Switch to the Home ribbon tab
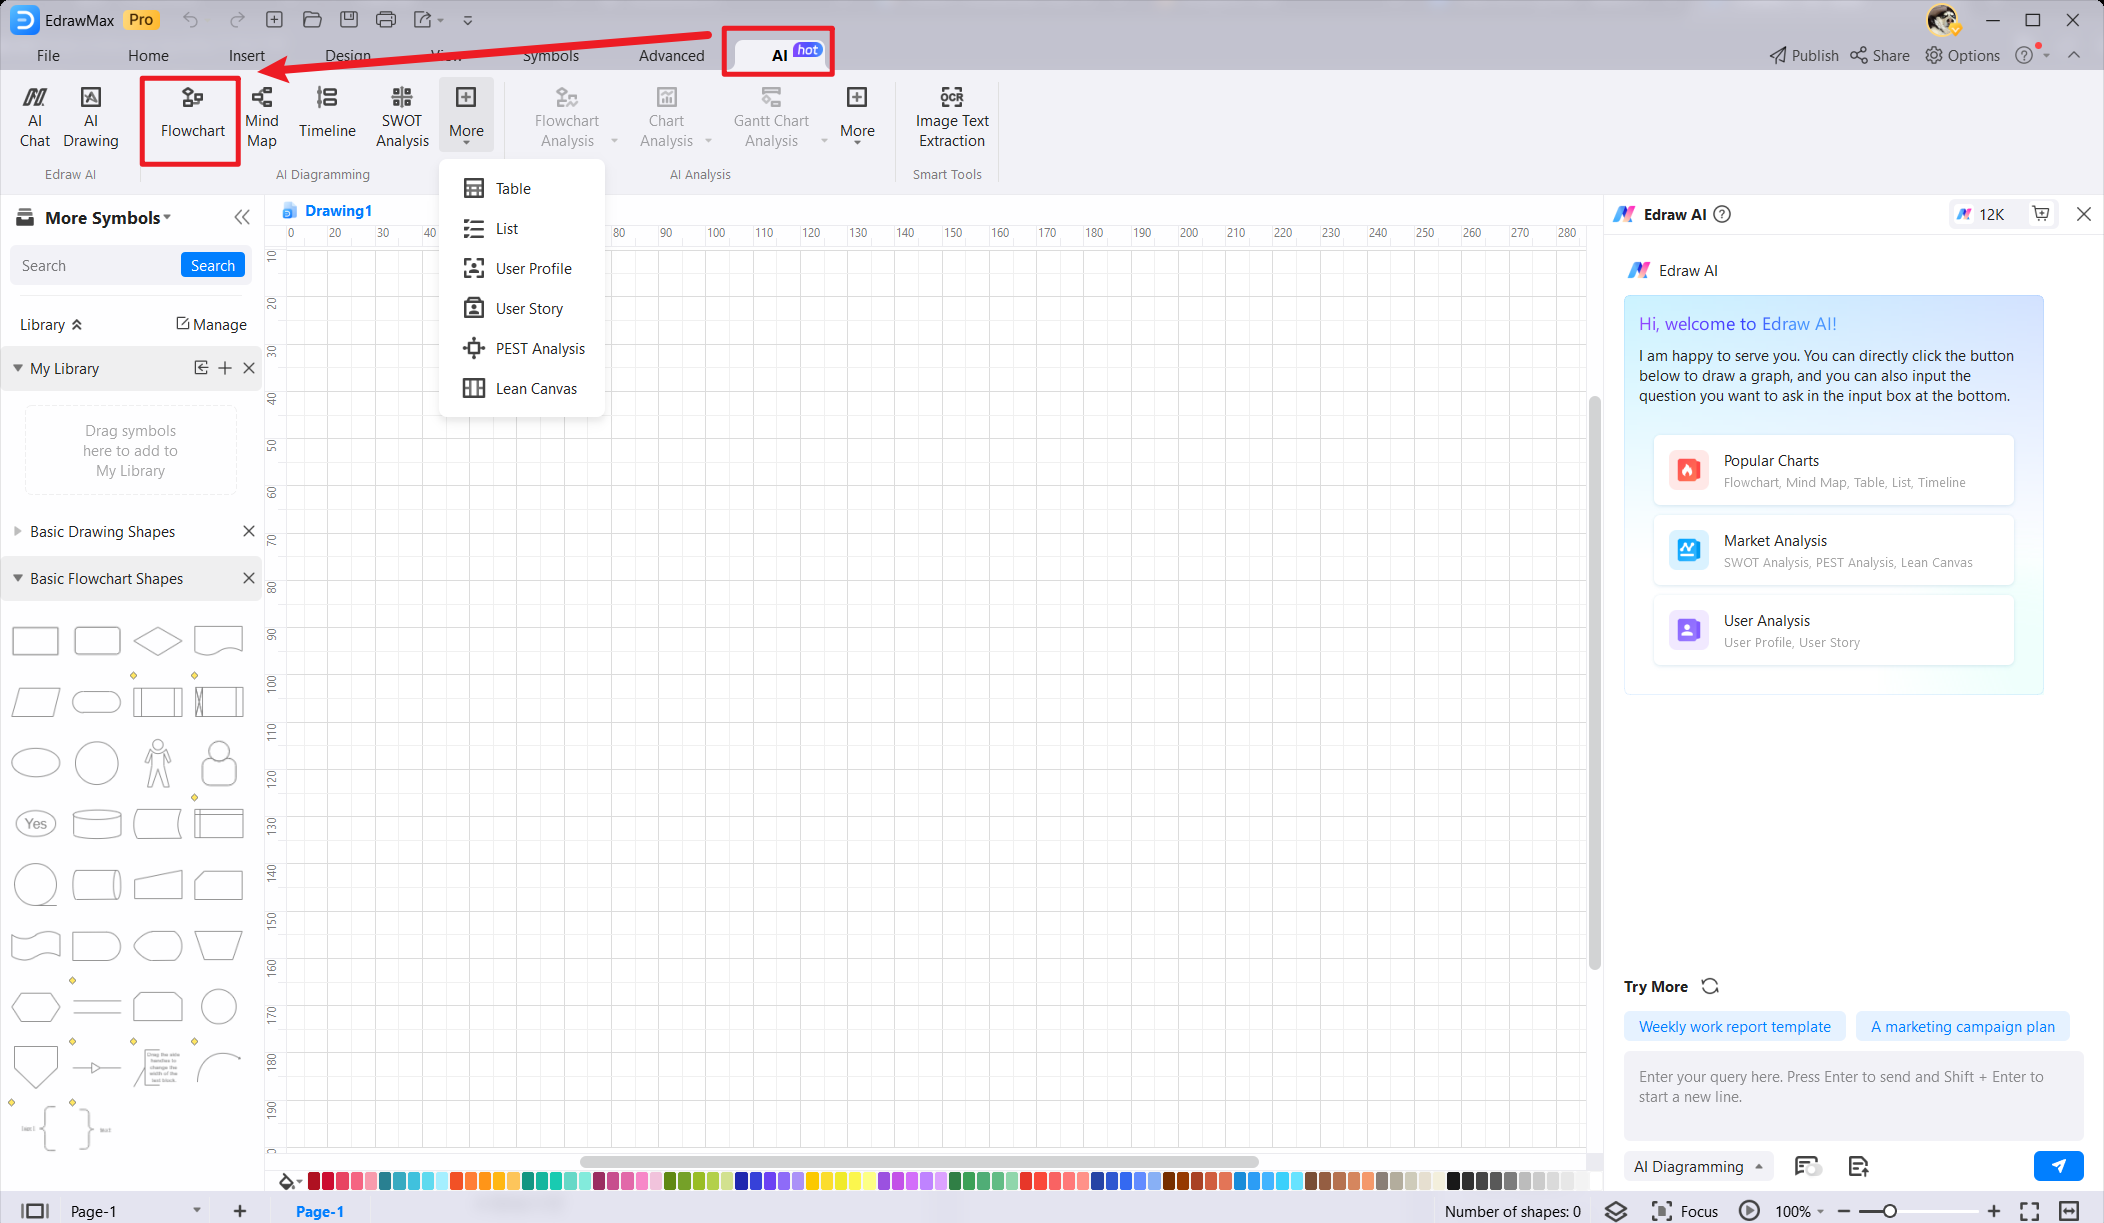 [x=148, y=55]
